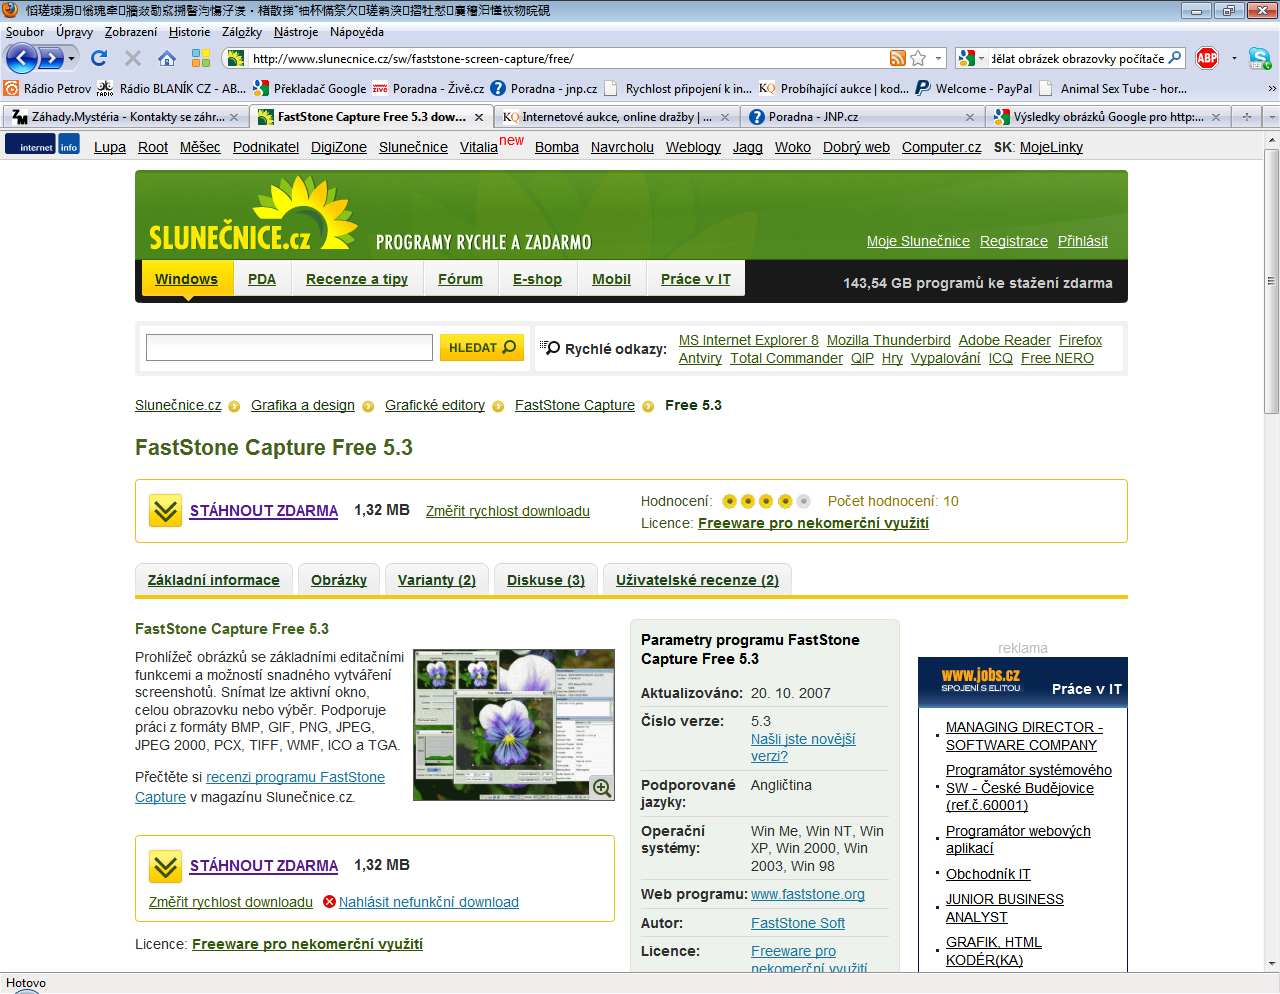
Task: Go forward one page in history
Action: coord(50,58)
